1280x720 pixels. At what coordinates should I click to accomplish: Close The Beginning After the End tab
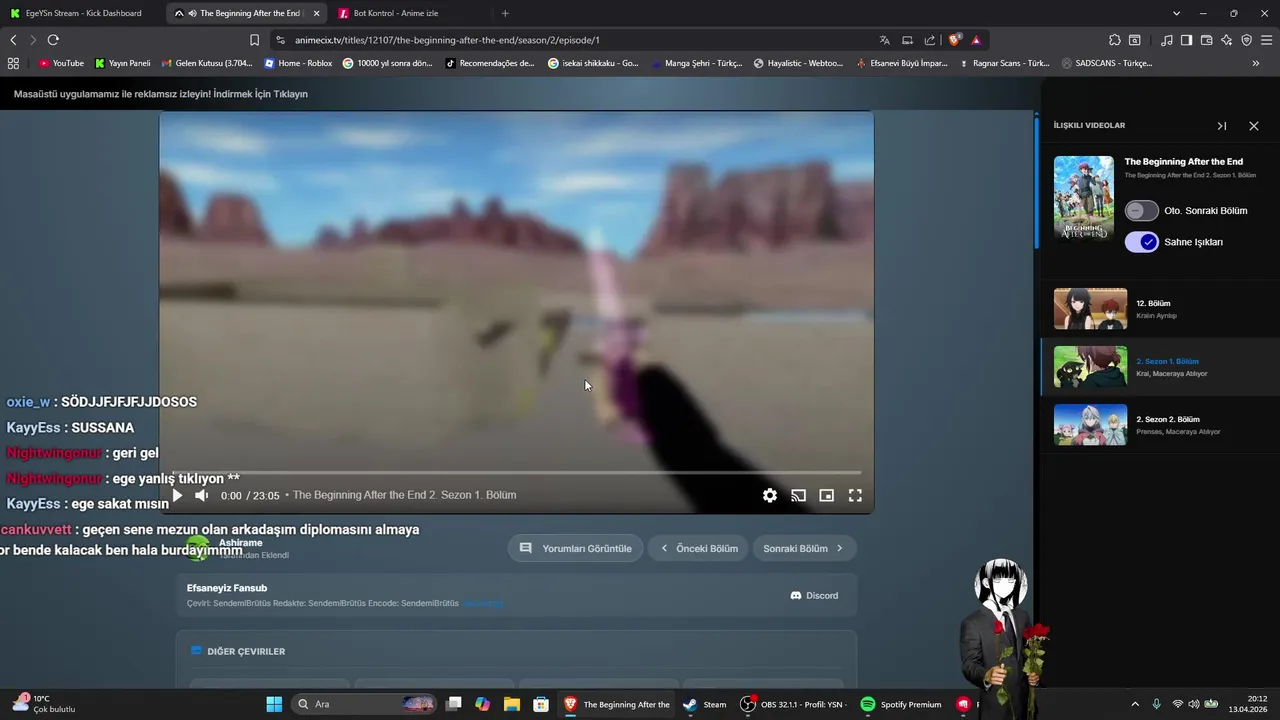pos(317,13)
